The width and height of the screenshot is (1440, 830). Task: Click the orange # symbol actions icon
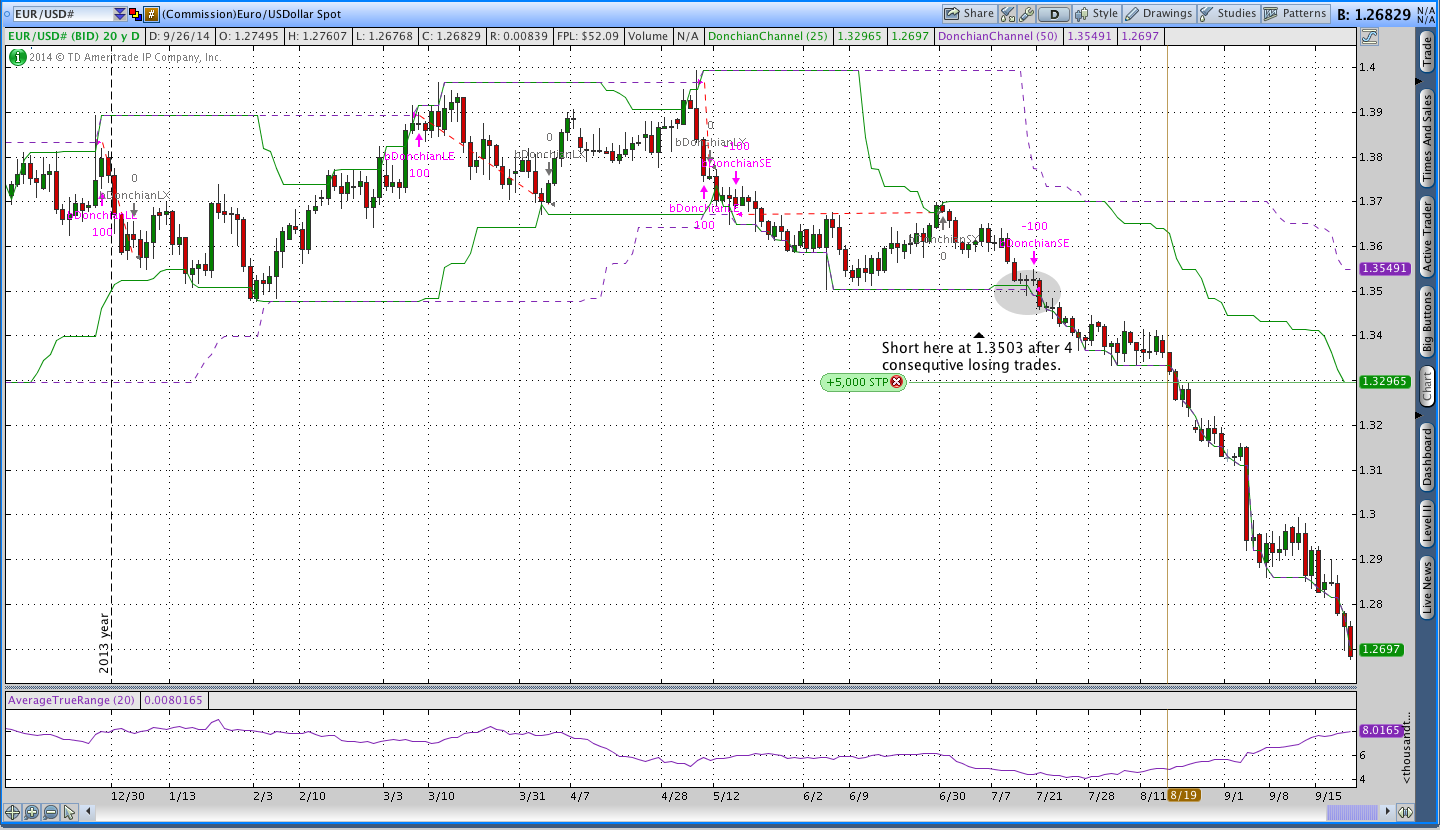click(x=151, y=14)
